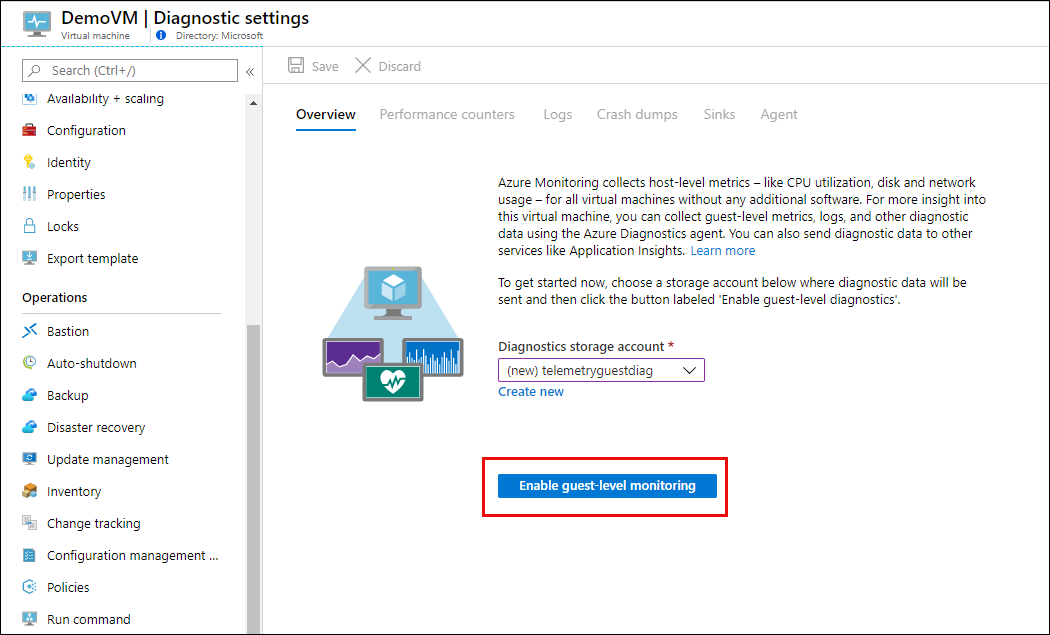1050x635 pixels.
Task: Click the directory info icon
Action: click(161, 35)
